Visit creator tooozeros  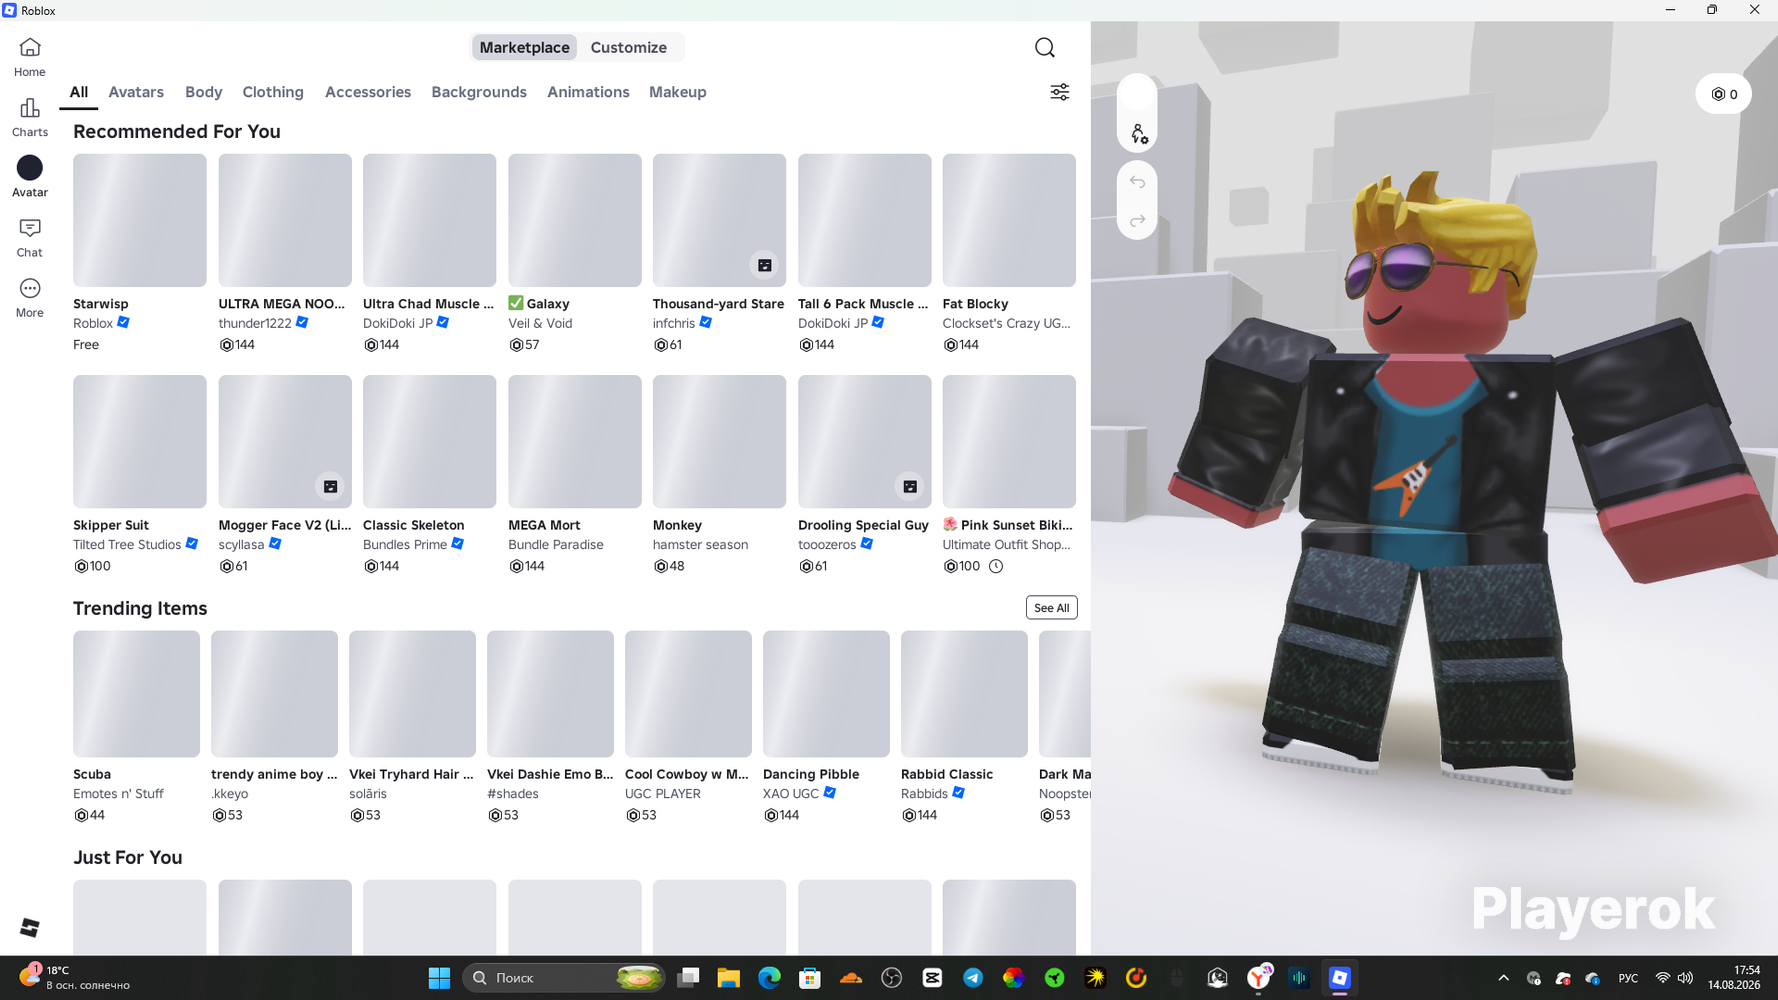coord(827,545)
